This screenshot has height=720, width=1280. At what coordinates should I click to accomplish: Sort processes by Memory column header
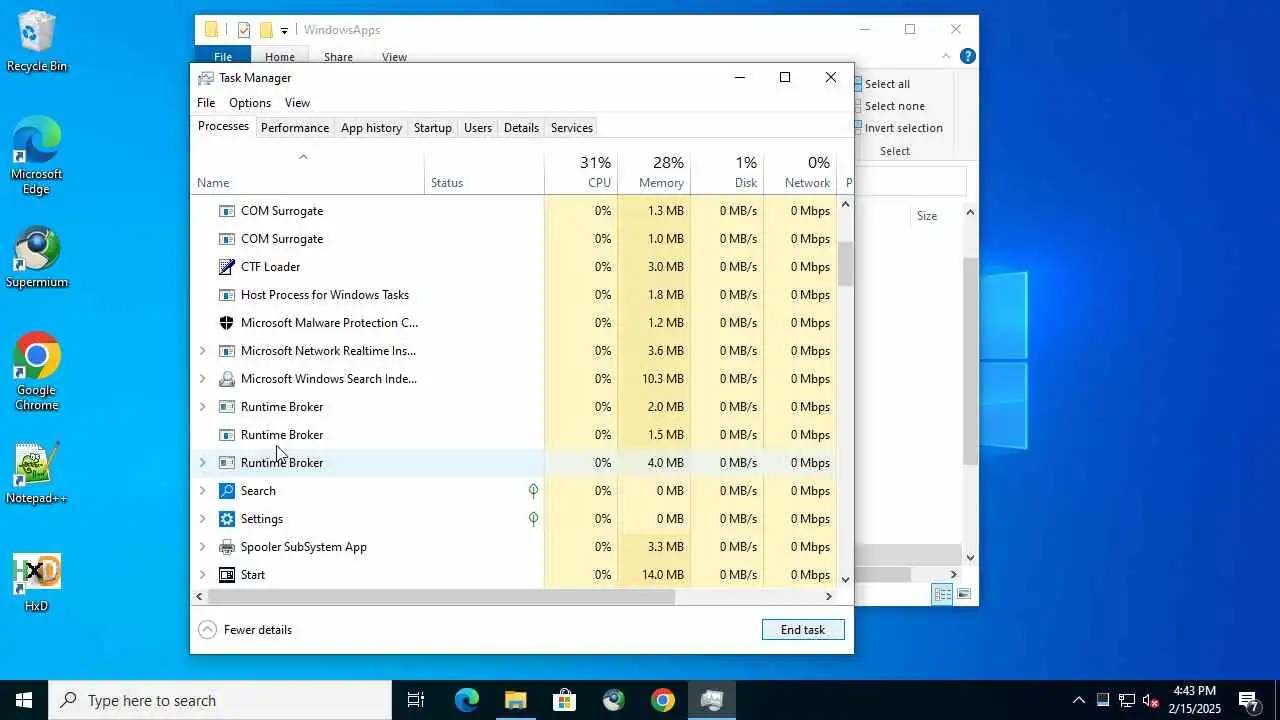654,172
